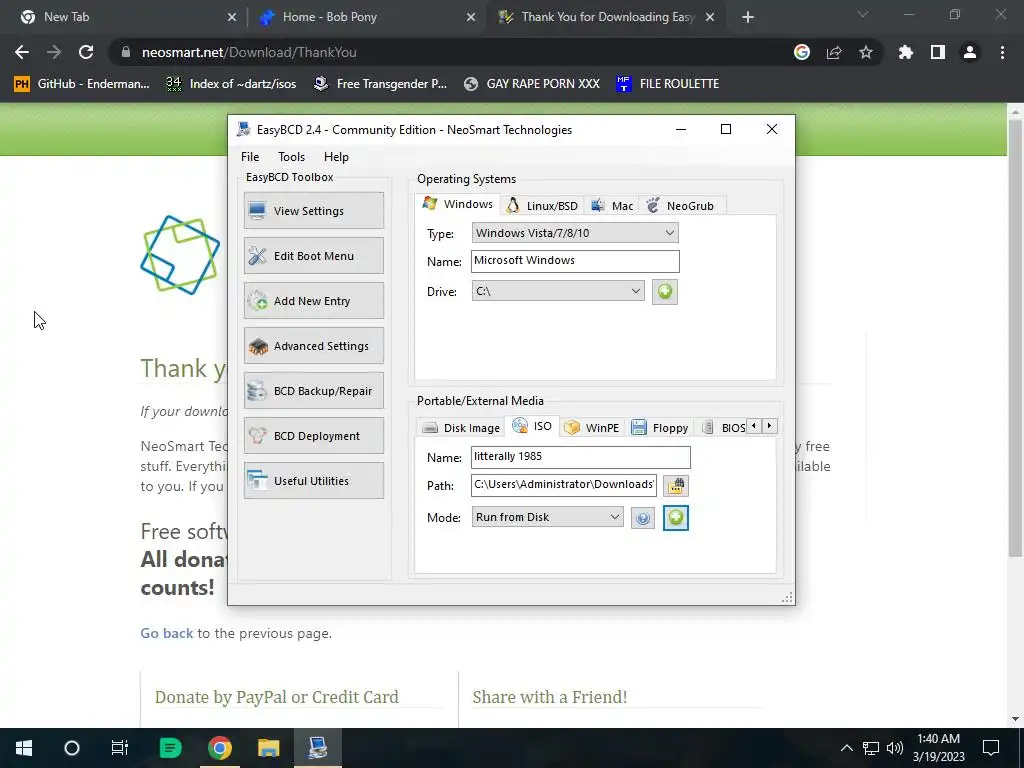This screenshot has width=1024, height=768.
Task: Expand Mode dropdown Run from Disk
Action: tap(547, 517)
